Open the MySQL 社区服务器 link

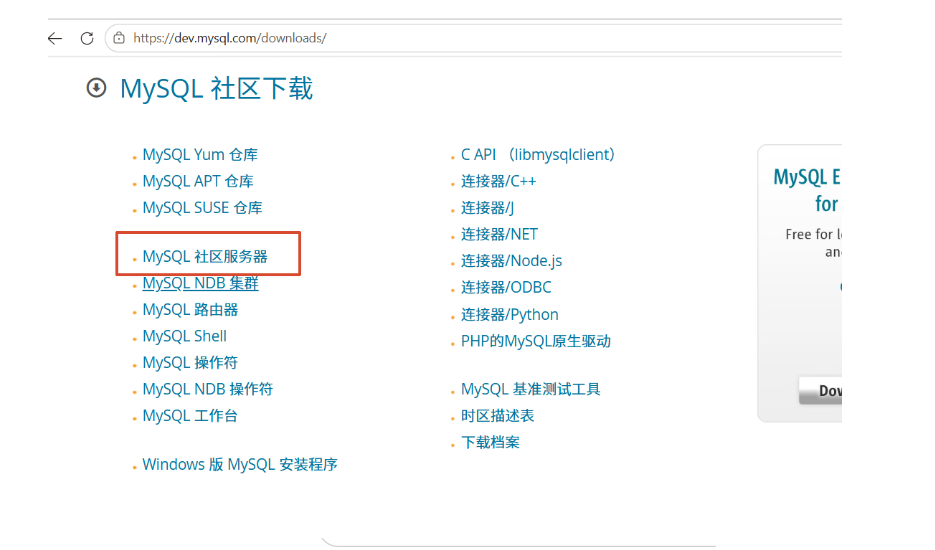(x=205, y=257)
